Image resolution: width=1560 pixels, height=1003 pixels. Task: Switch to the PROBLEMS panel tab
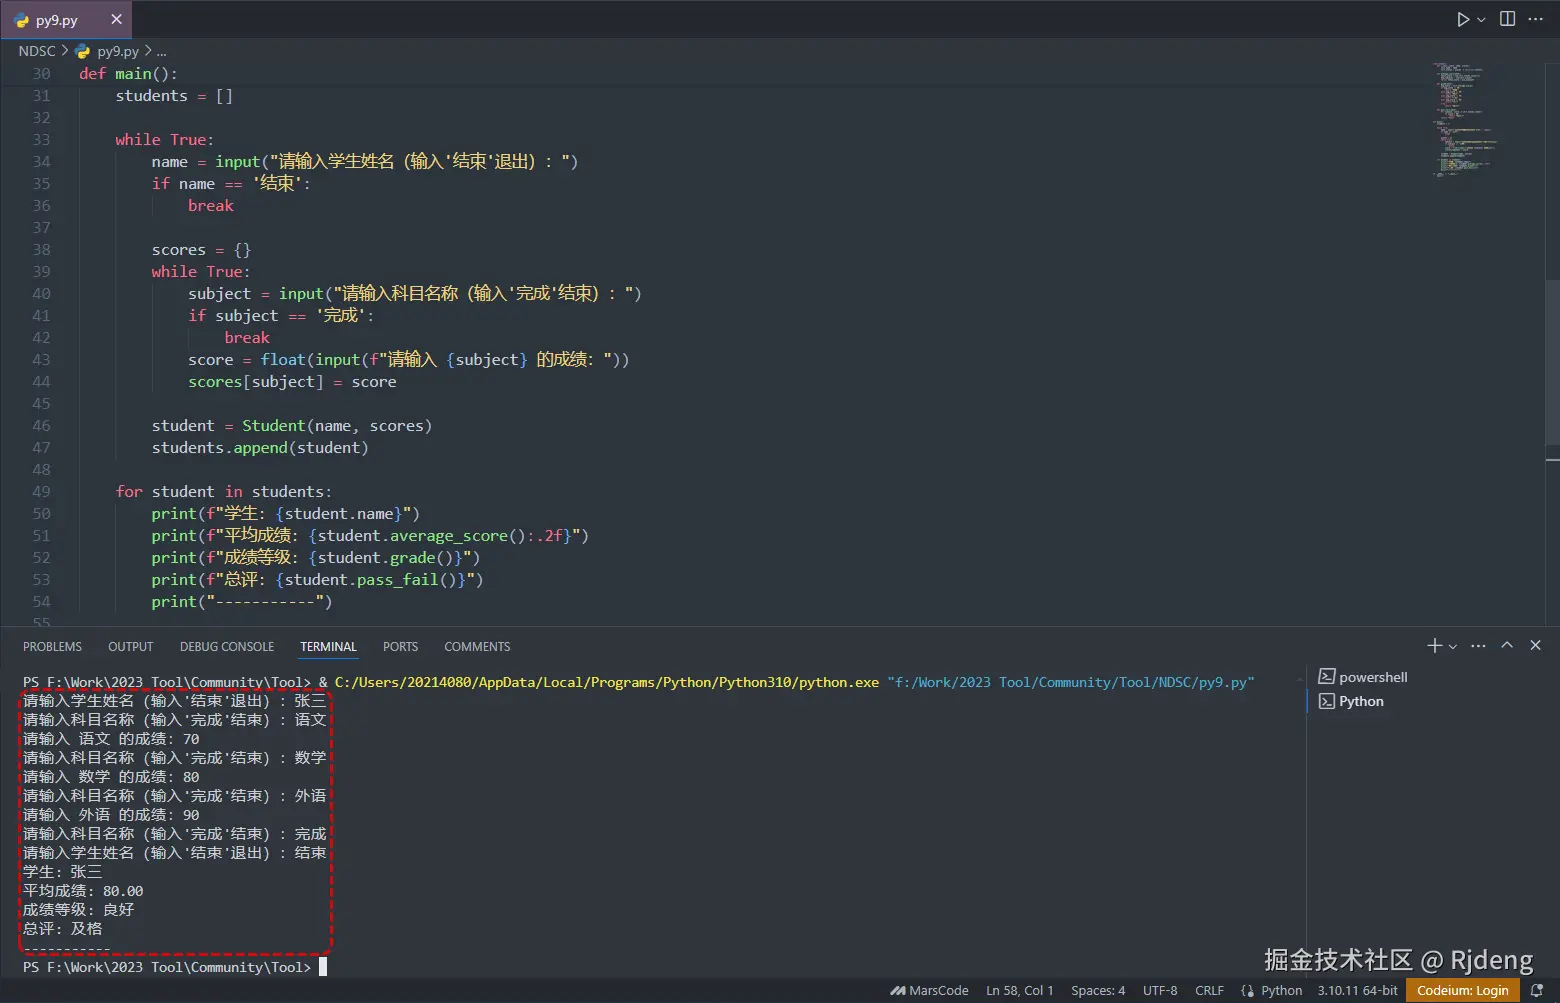tap(52, 647)
